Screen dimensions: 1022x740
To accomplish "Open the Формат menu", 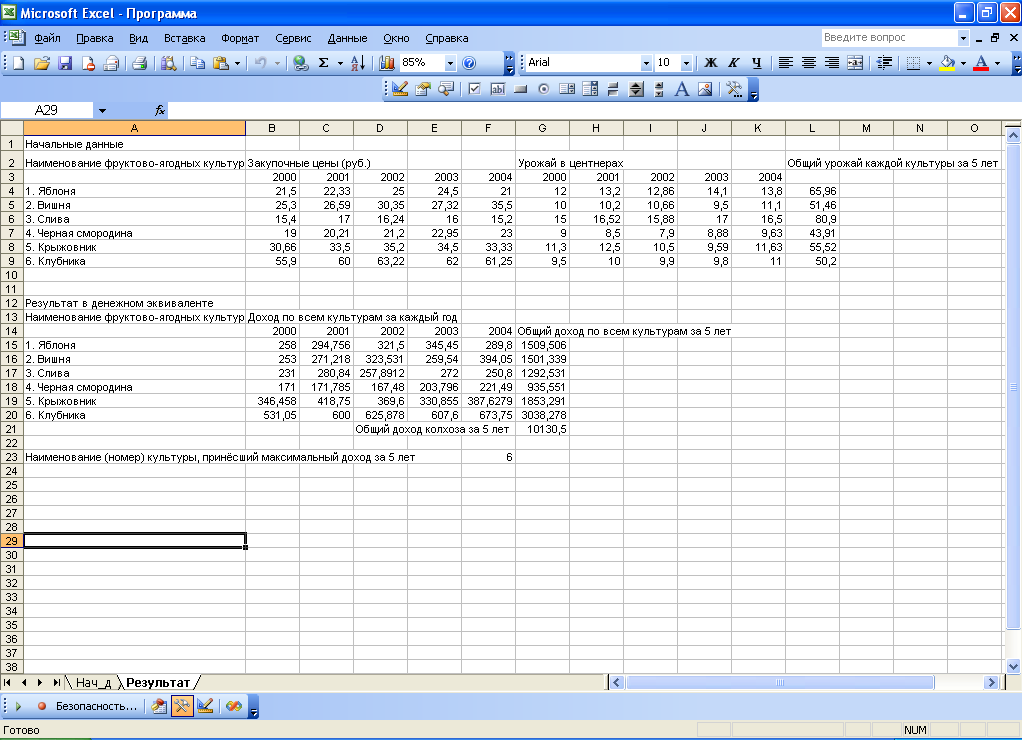I will pos(240,38).
